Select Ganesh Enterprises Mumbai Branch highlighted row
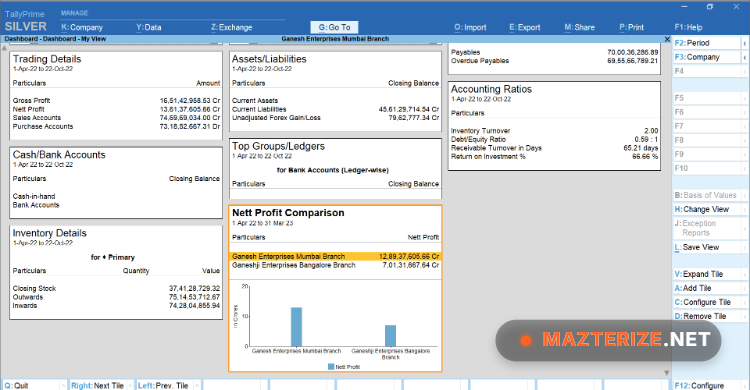 [335, 256]
